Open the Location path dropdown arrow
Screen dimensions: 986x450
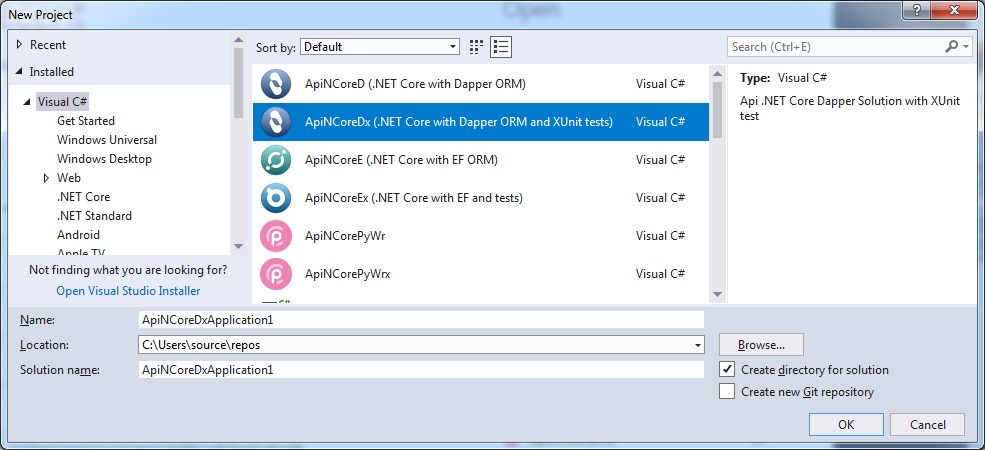point(697,345)
